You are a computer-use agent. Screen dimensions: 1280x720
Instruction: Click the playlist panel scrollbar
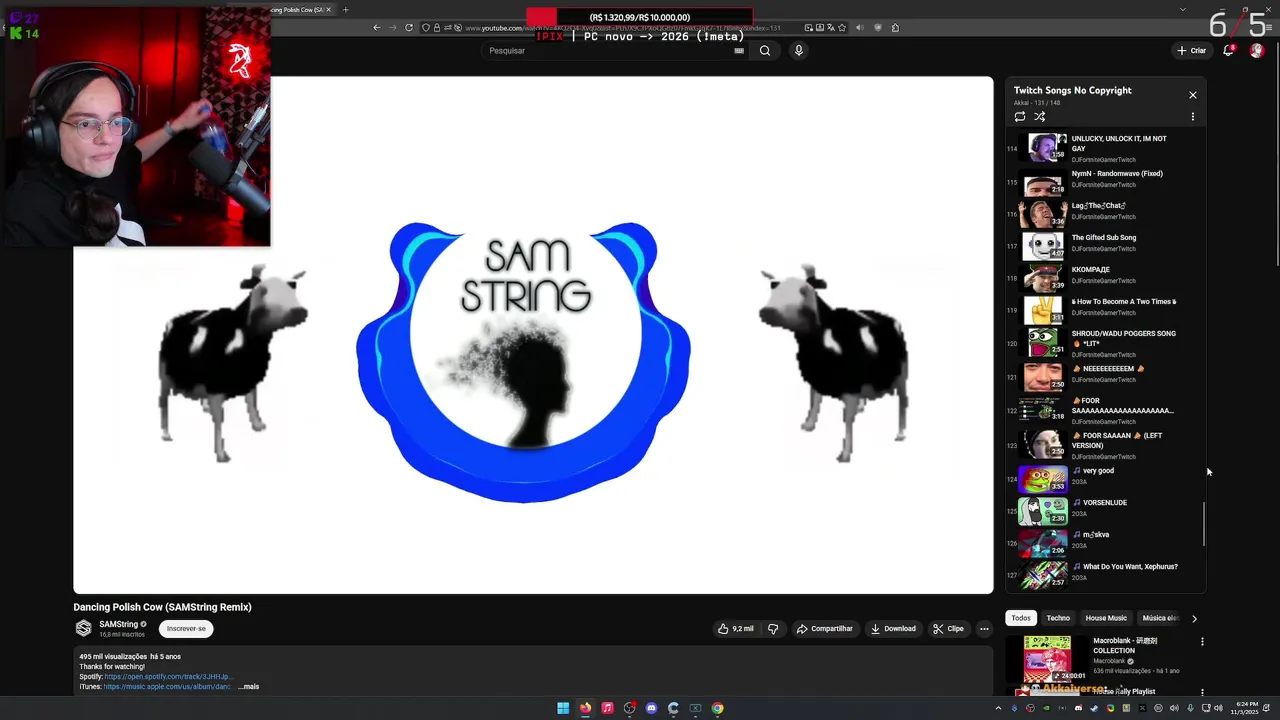click(1204, 523)
